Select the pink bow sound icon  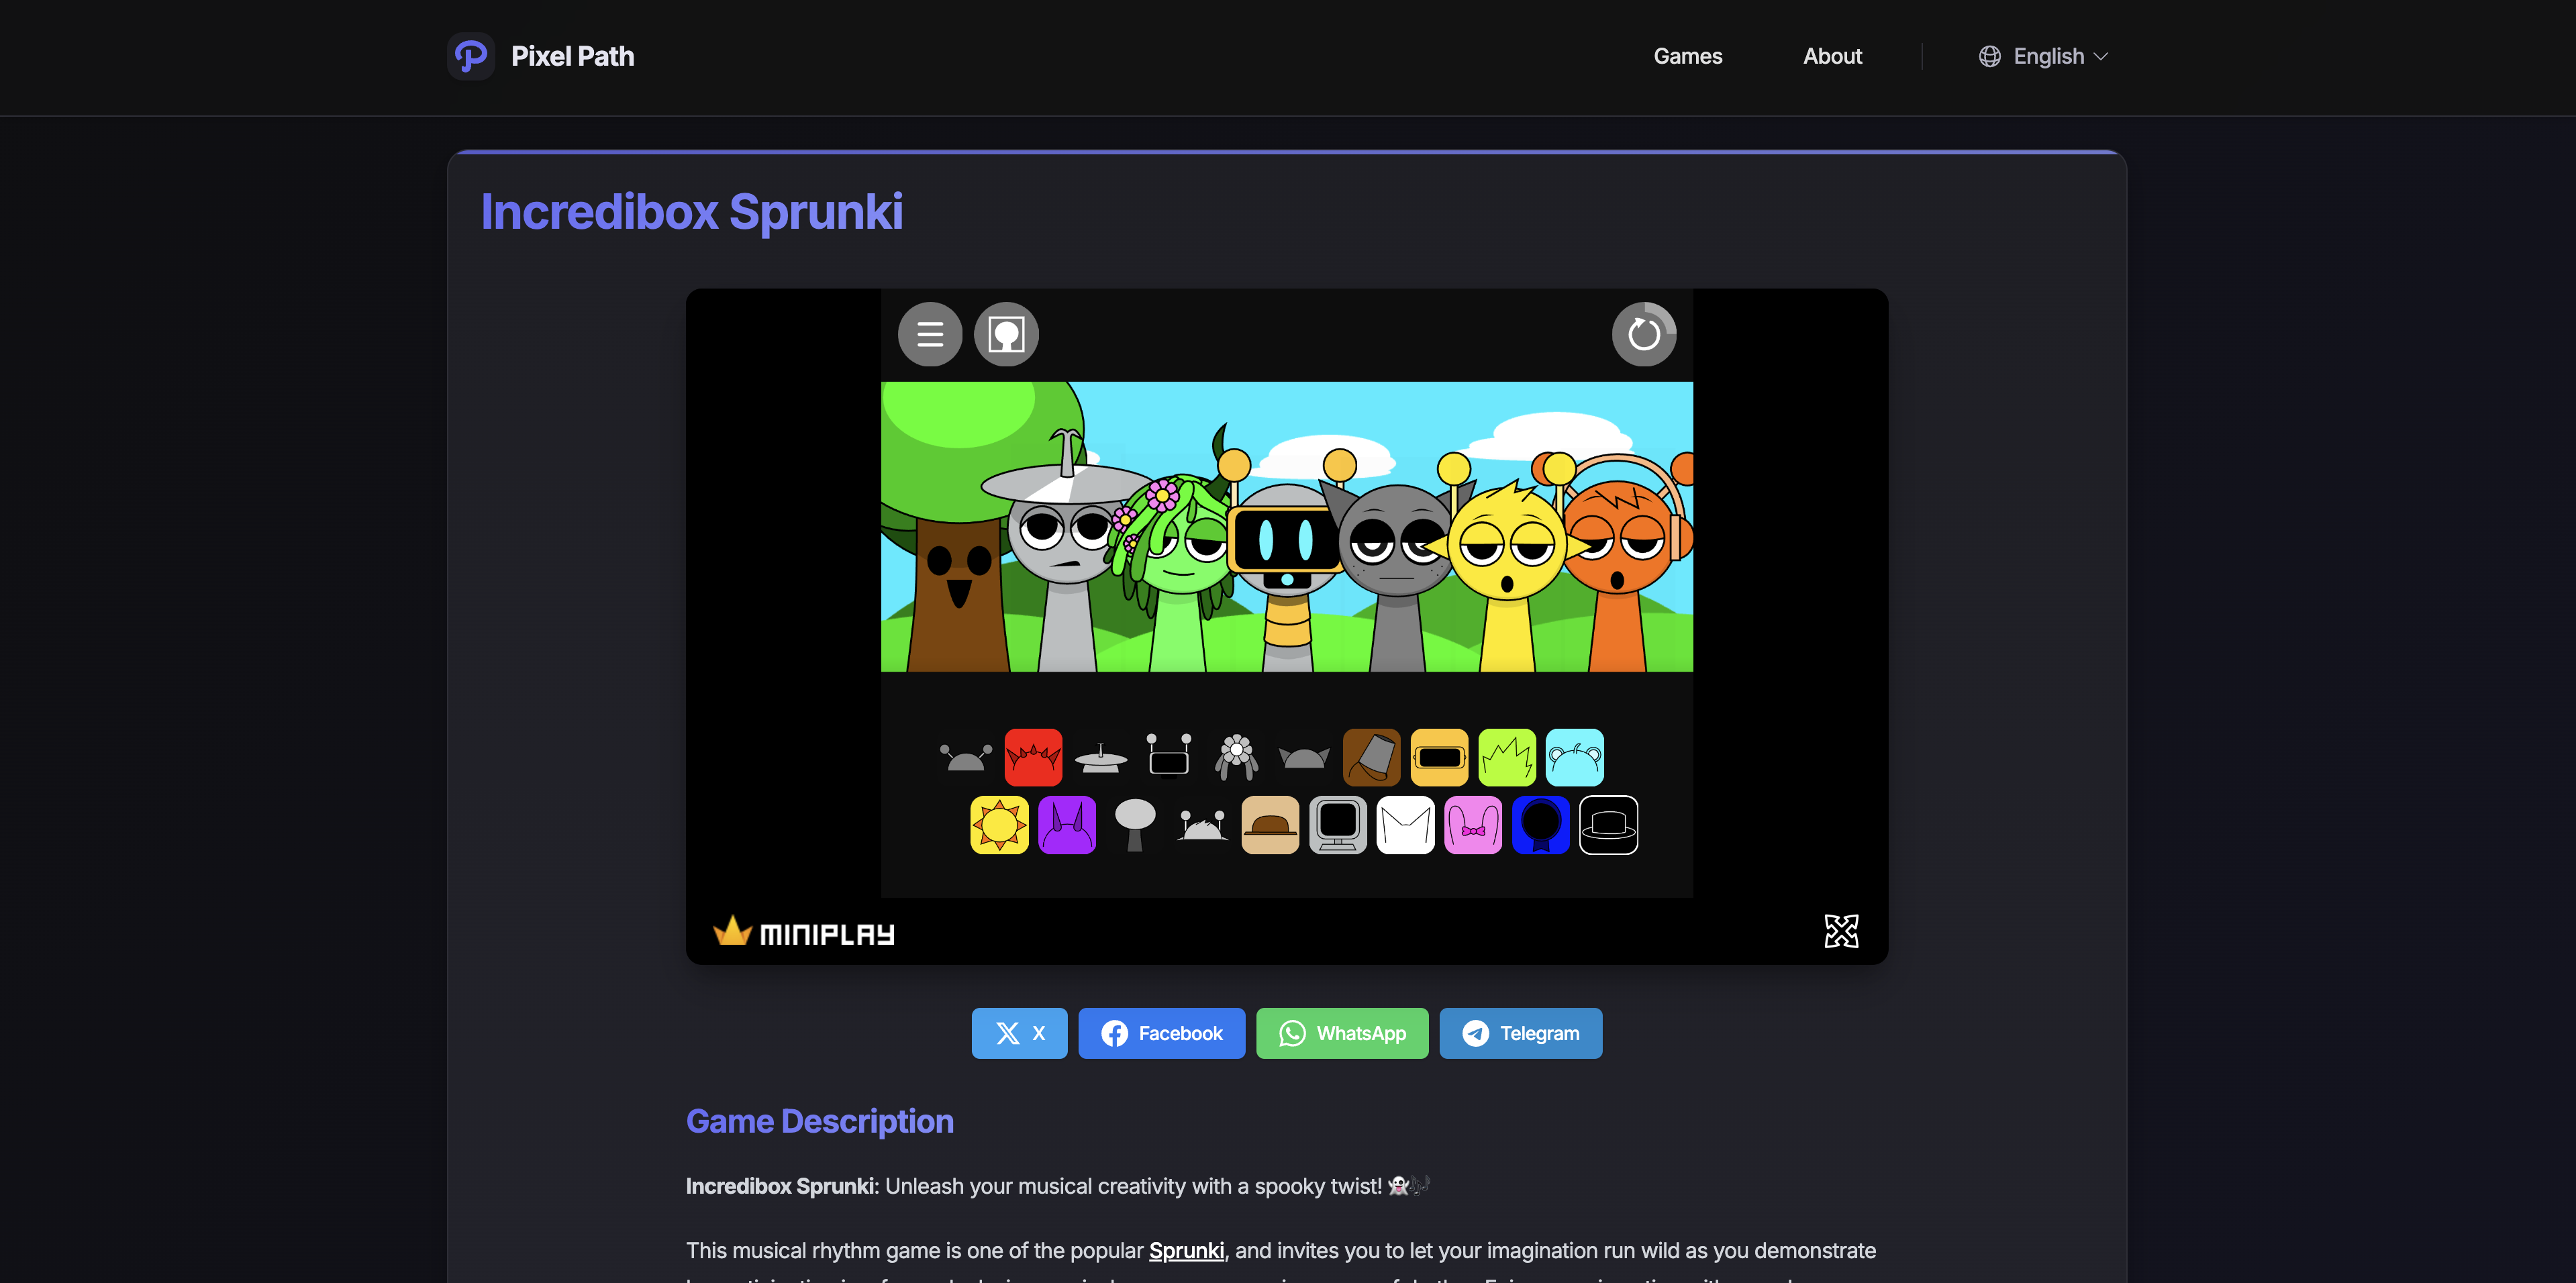click(1473, 825)
